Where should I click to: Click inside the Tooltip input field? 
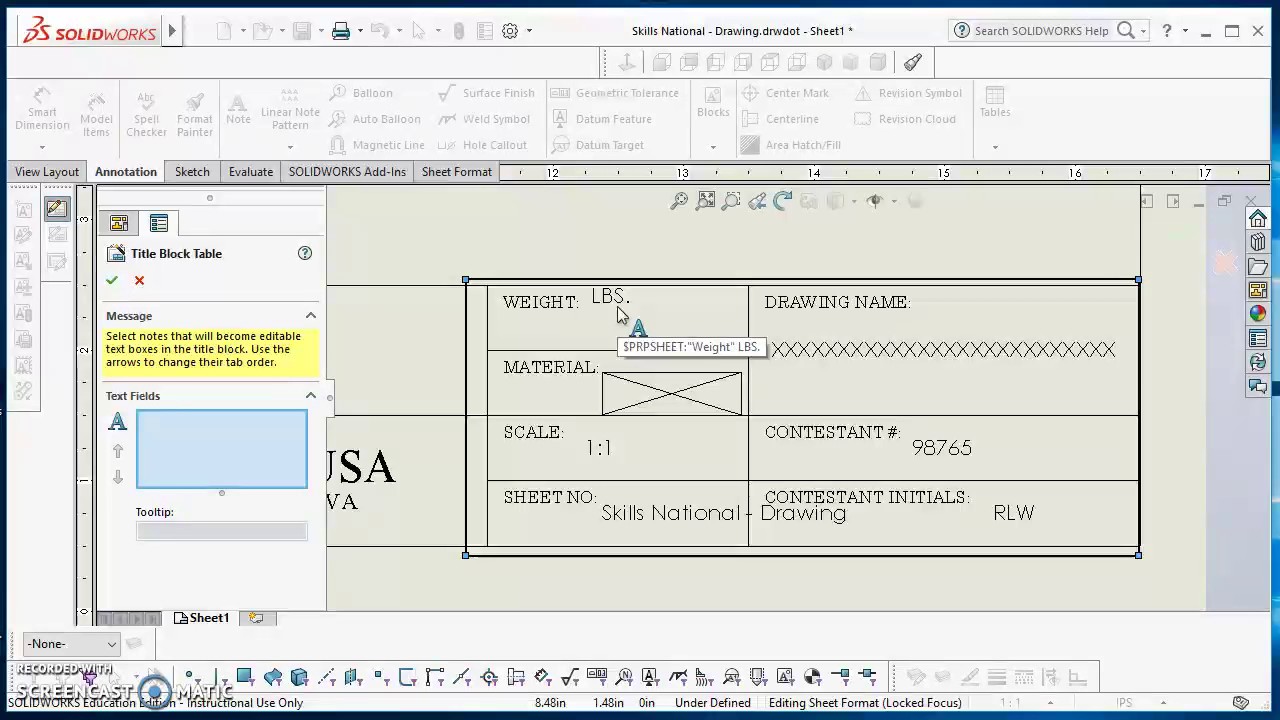(x=221, y=530)
